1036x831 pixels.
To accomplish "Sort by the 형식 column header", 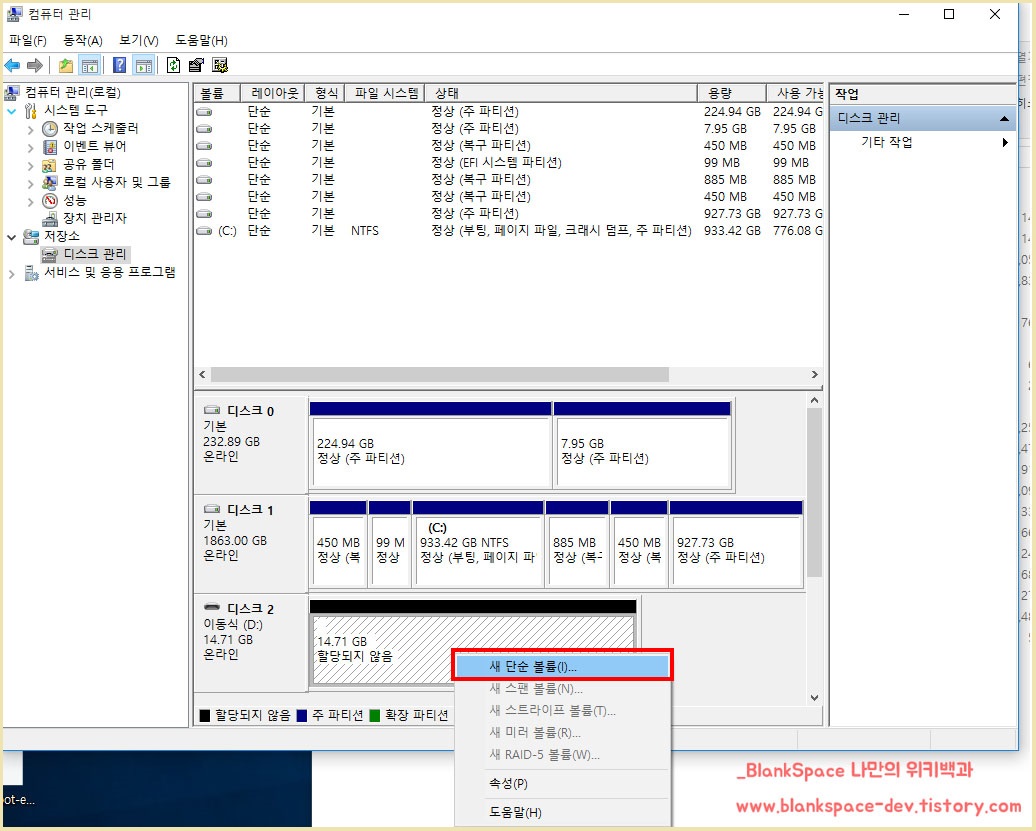I will pyautogui.click(x=325, y=93).
